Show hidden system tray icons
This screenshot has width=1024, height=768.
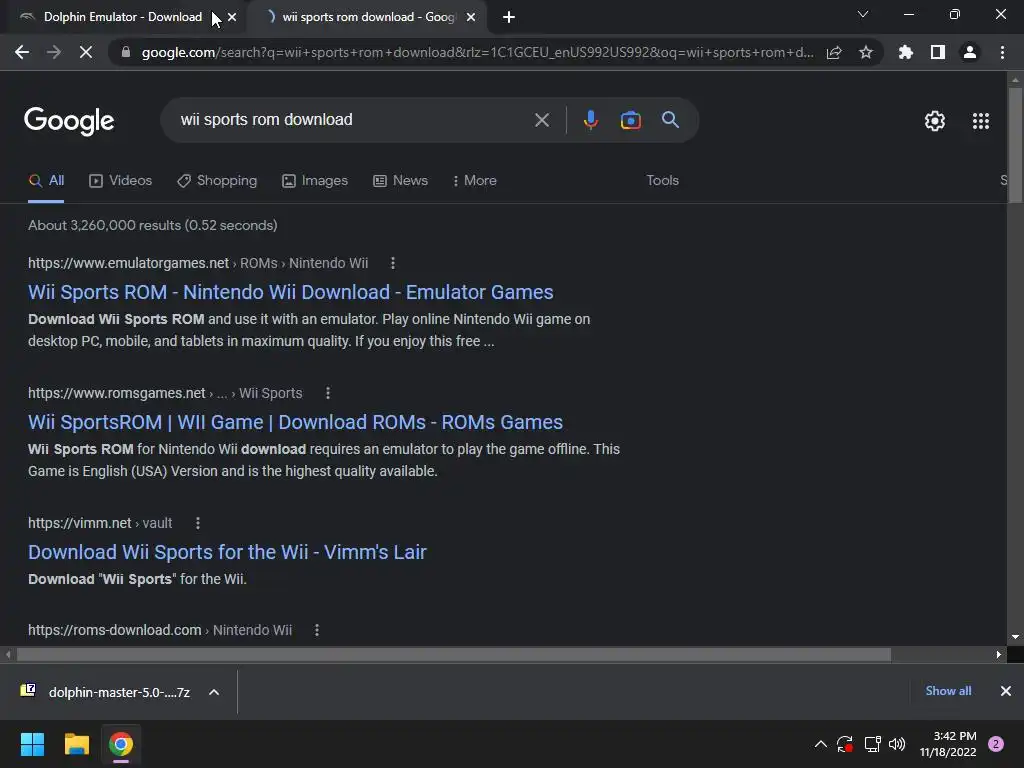(821, 744)
